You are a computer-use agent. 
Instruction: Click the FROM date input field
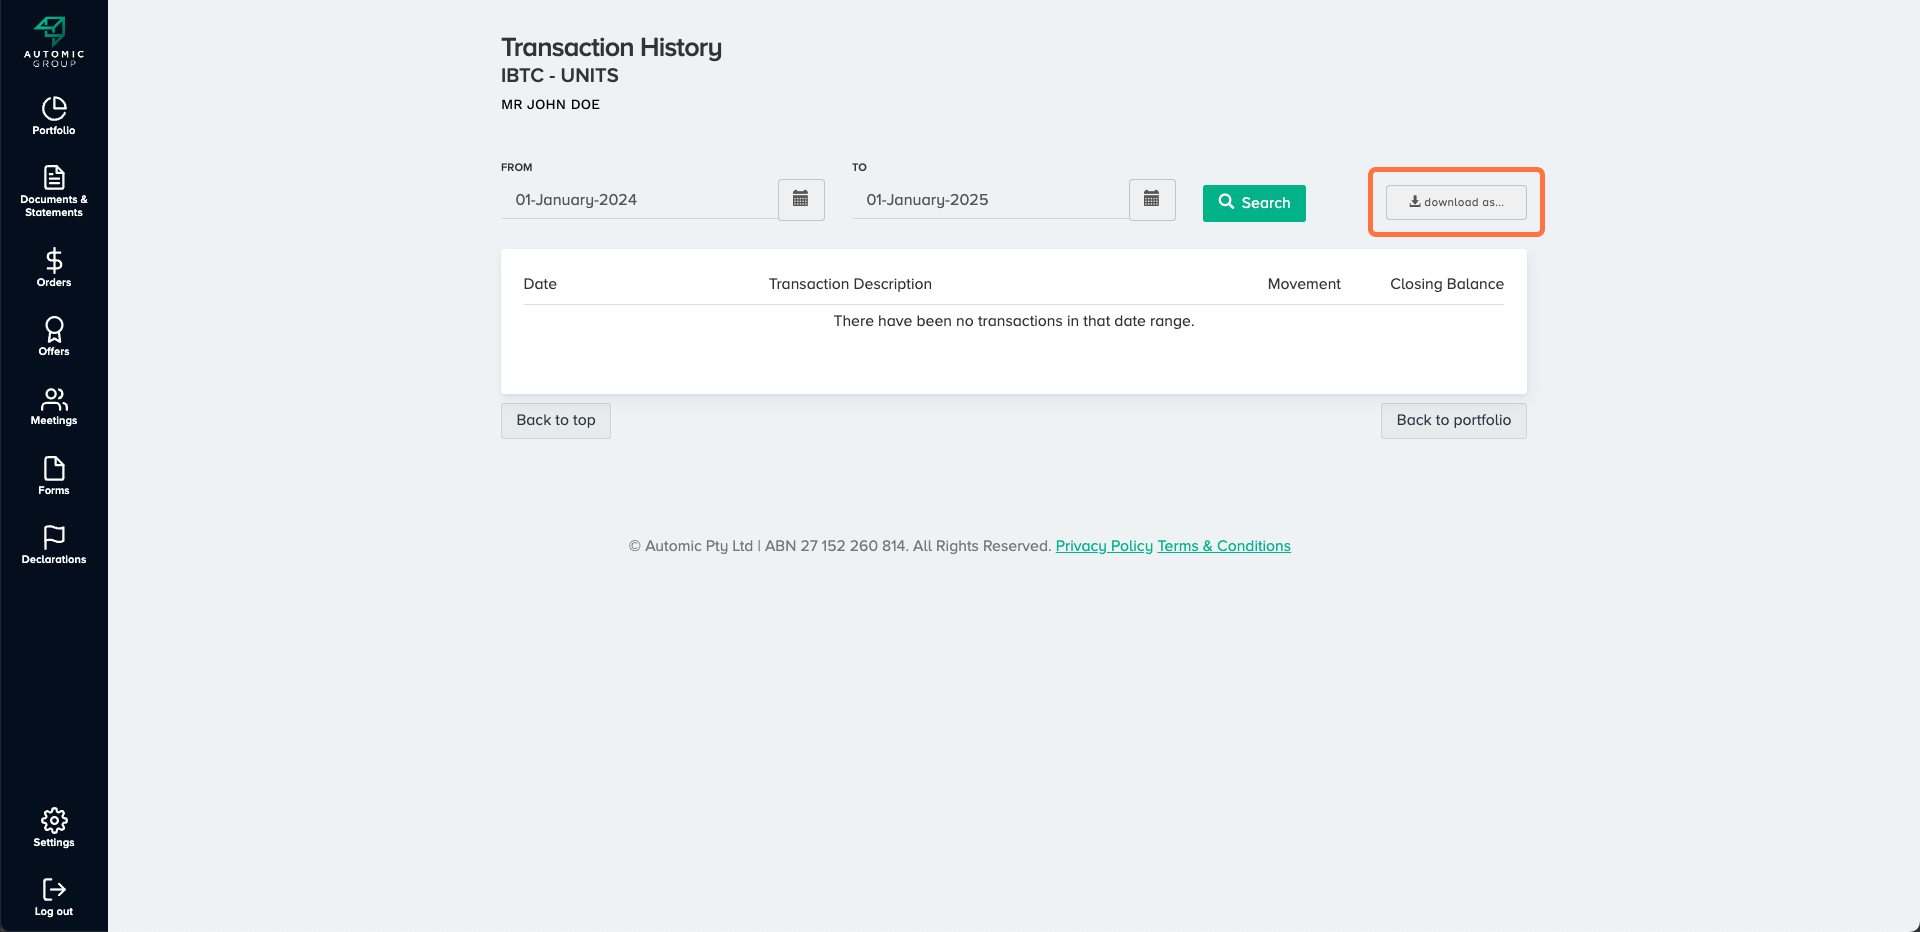pyautogui.click(x=639, y=200)
